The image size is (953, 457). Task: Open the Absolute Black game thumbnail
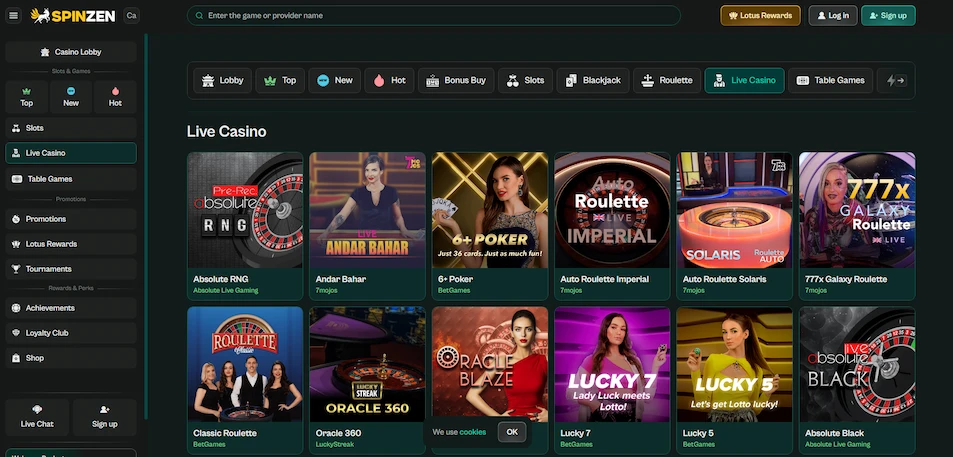[857, 365]
